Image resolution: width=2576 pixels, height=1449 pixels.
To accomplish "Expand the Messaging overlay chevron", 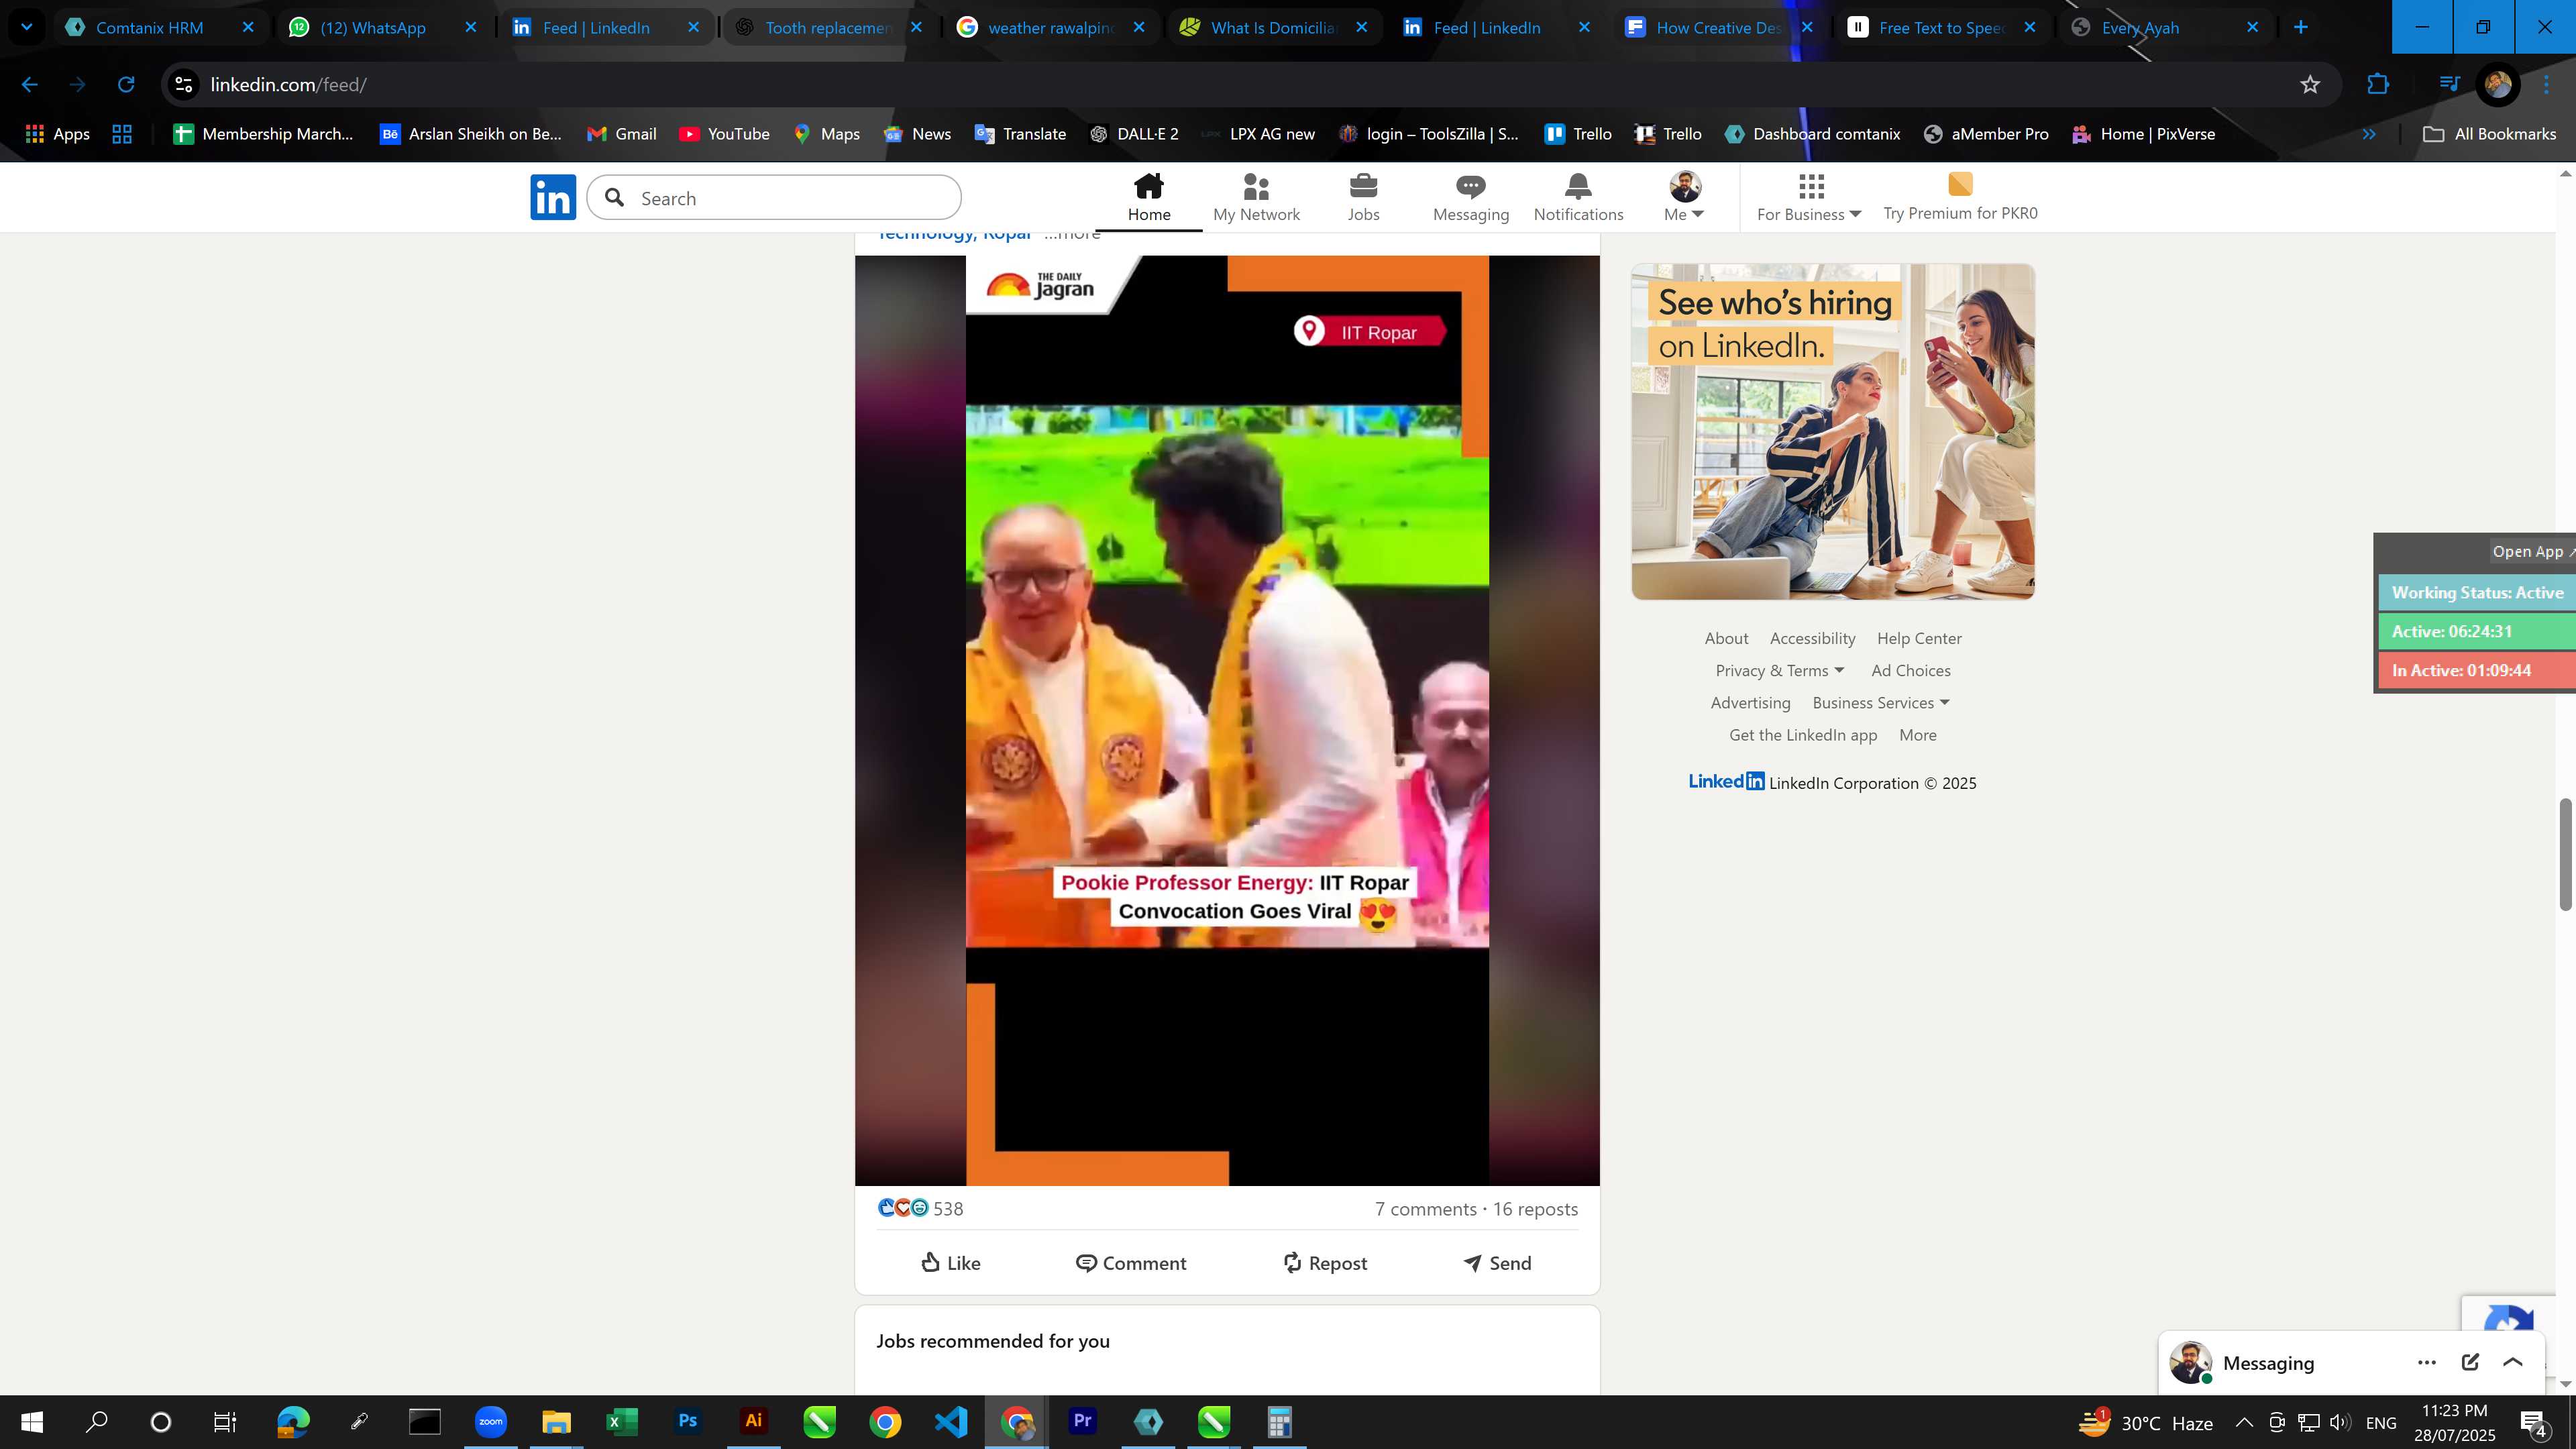I will [2512, 1362].
